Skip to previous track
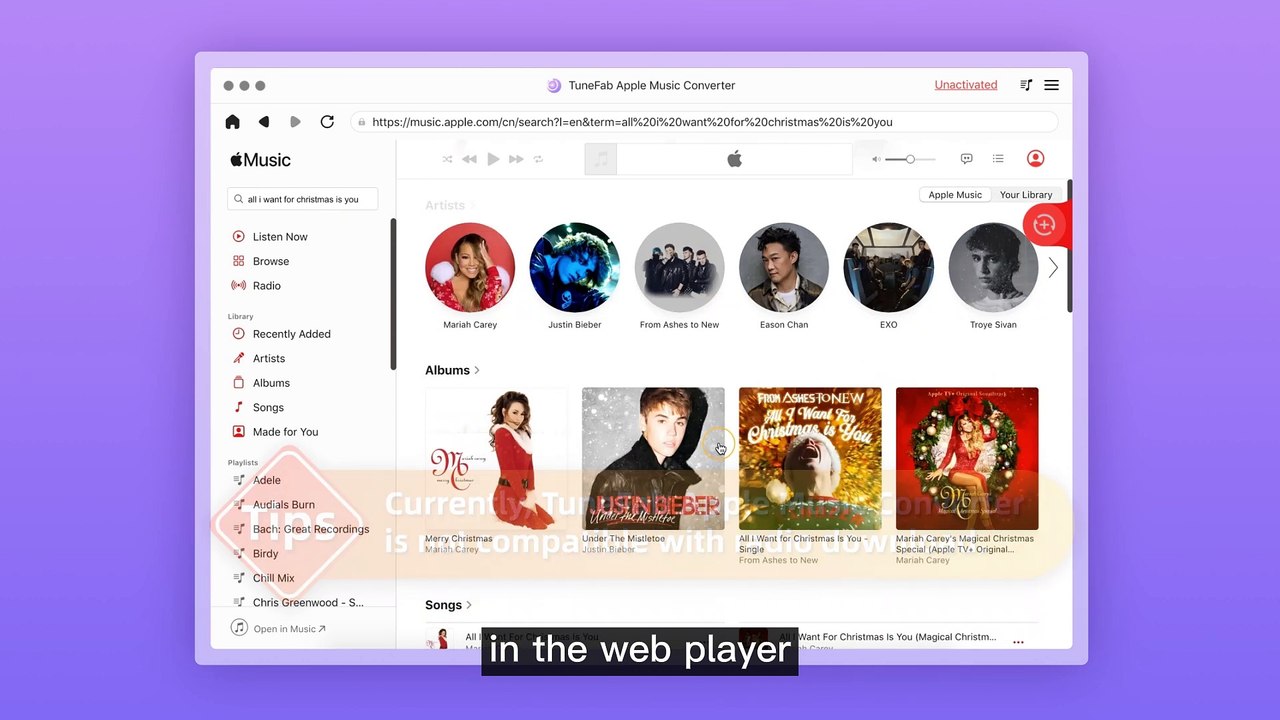Screen dimensions: 1280x720 click(x=469, y=159)
